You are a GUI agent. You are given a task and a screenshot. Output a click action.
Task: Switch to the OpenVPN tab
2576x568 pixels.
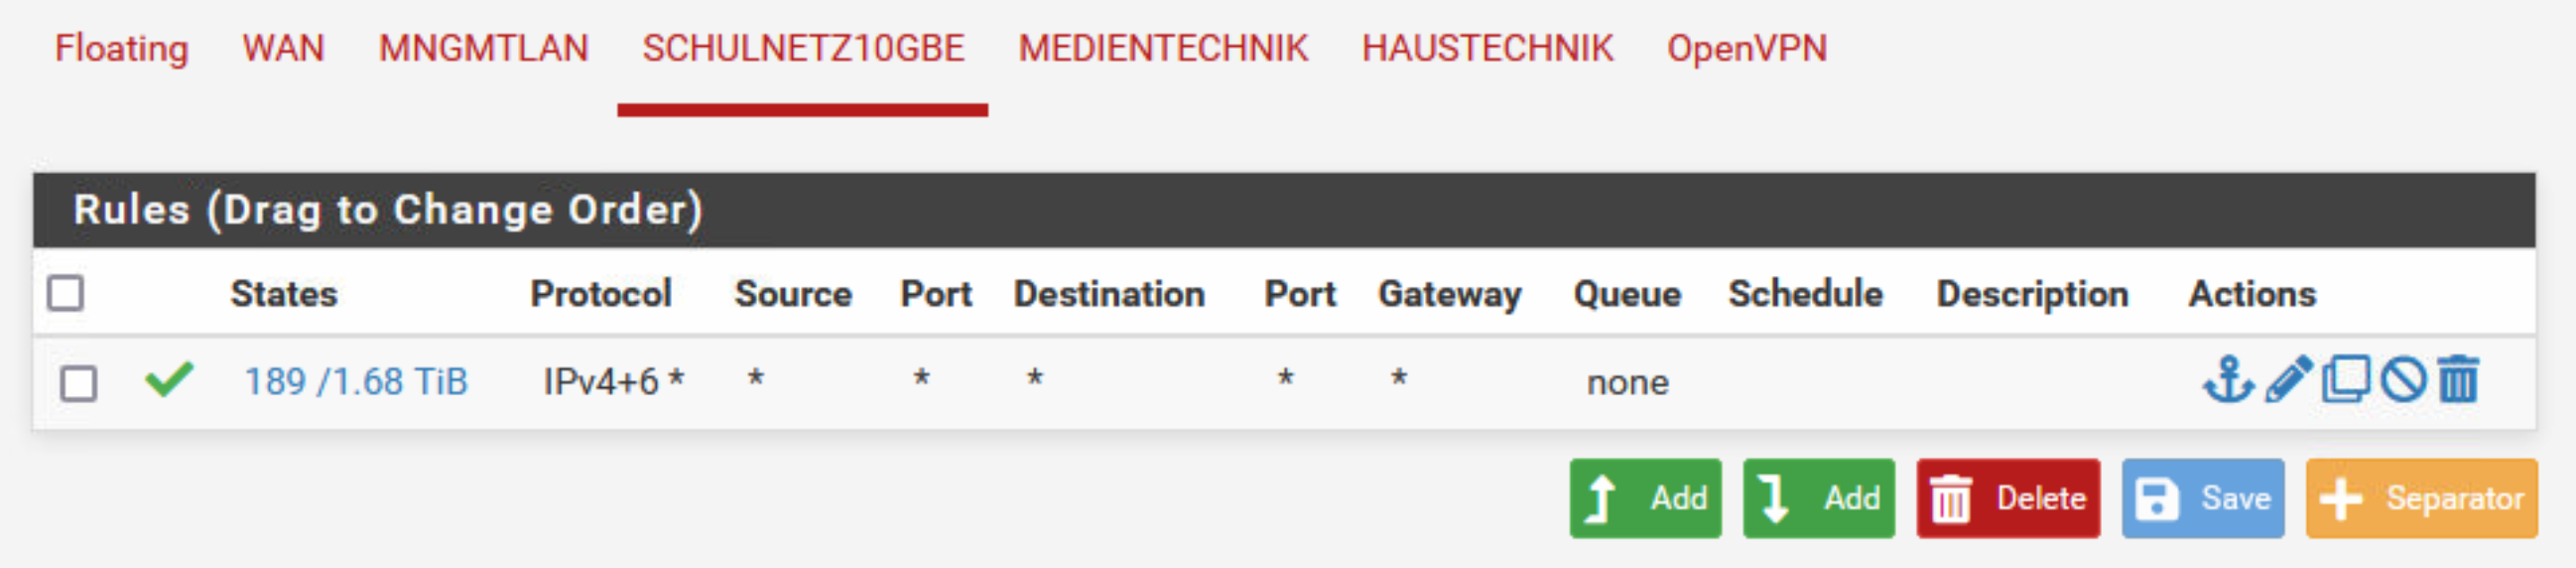coord(1746,48)
